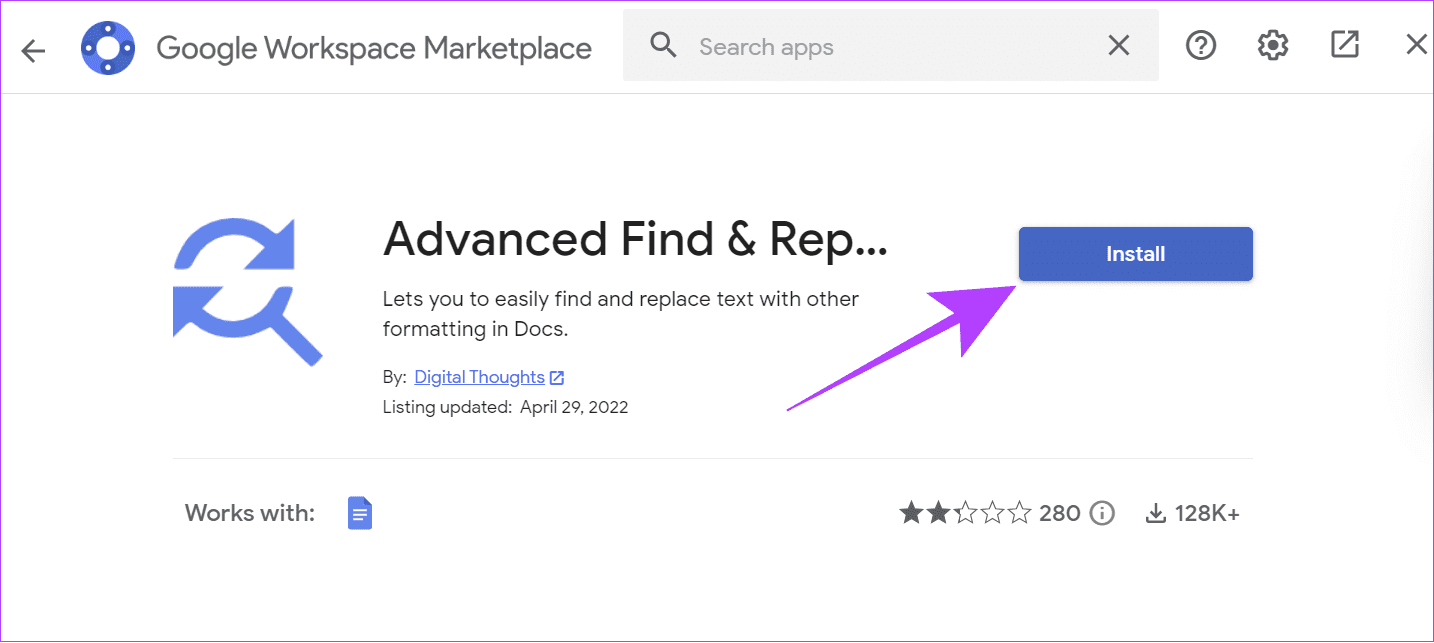Open the help question mark icon

pos(1200,45)
